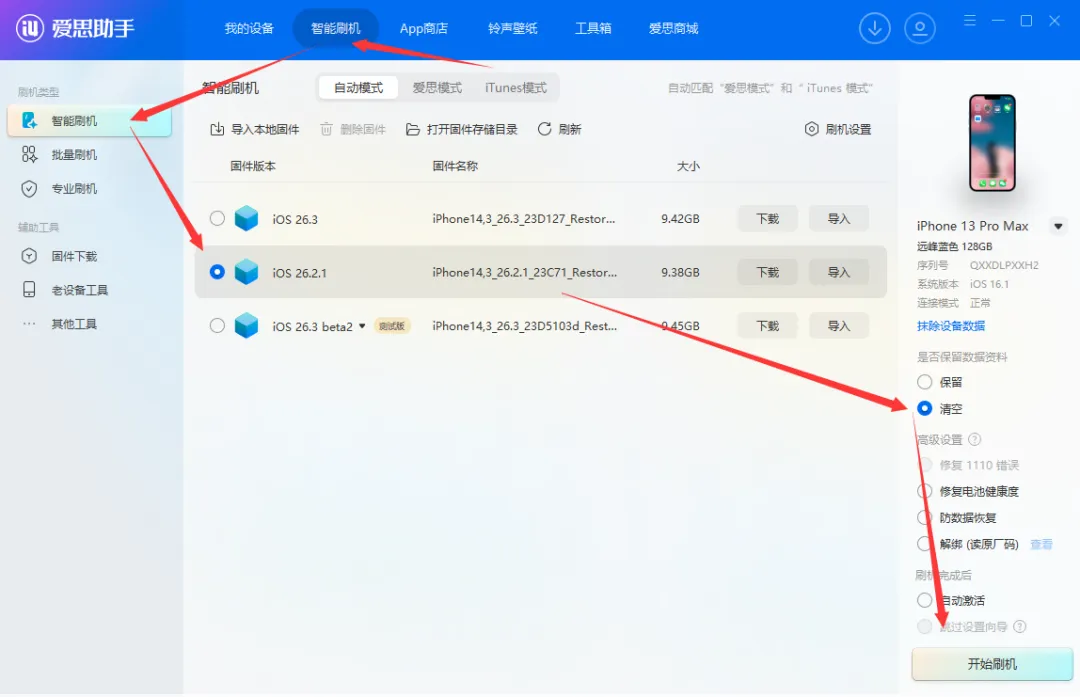Click the iOS 26.3 beta2 cube icon
This screenshot has height=697, width=1080.
[x=246, y=326]
